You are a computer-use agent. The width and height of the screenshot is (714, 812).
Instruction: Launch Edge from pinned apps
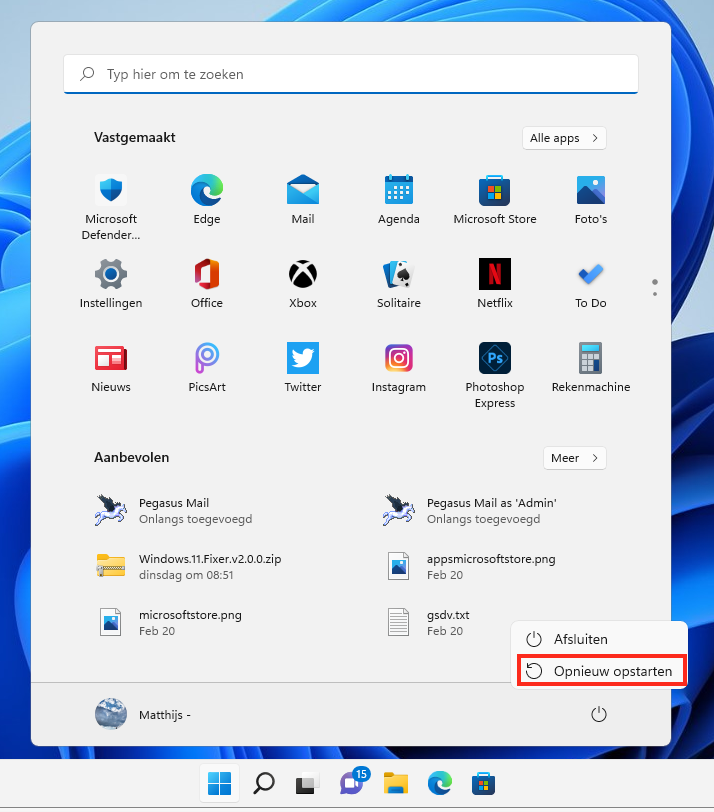pos(207,198)
